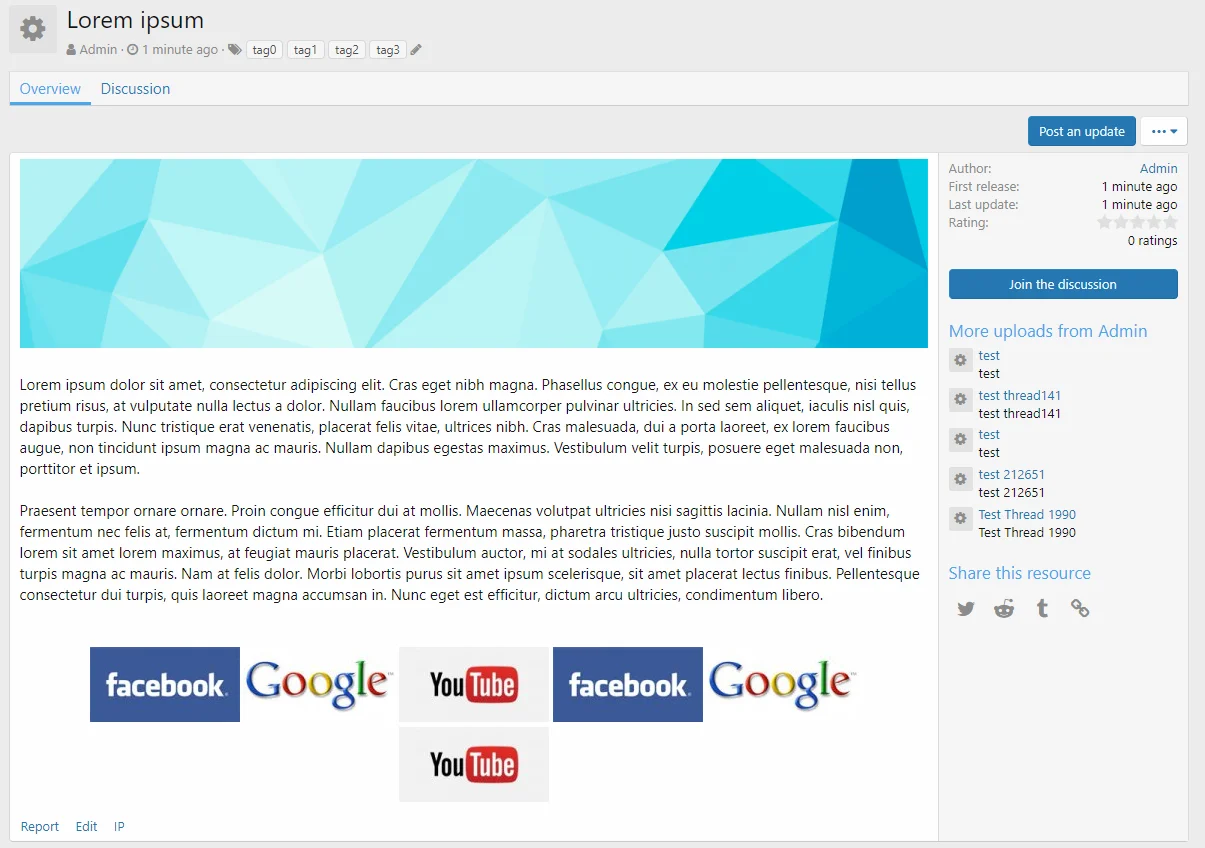Screen dimensions: 1205x848
Task: Select the Overview tab
Action: click(50, 89)
